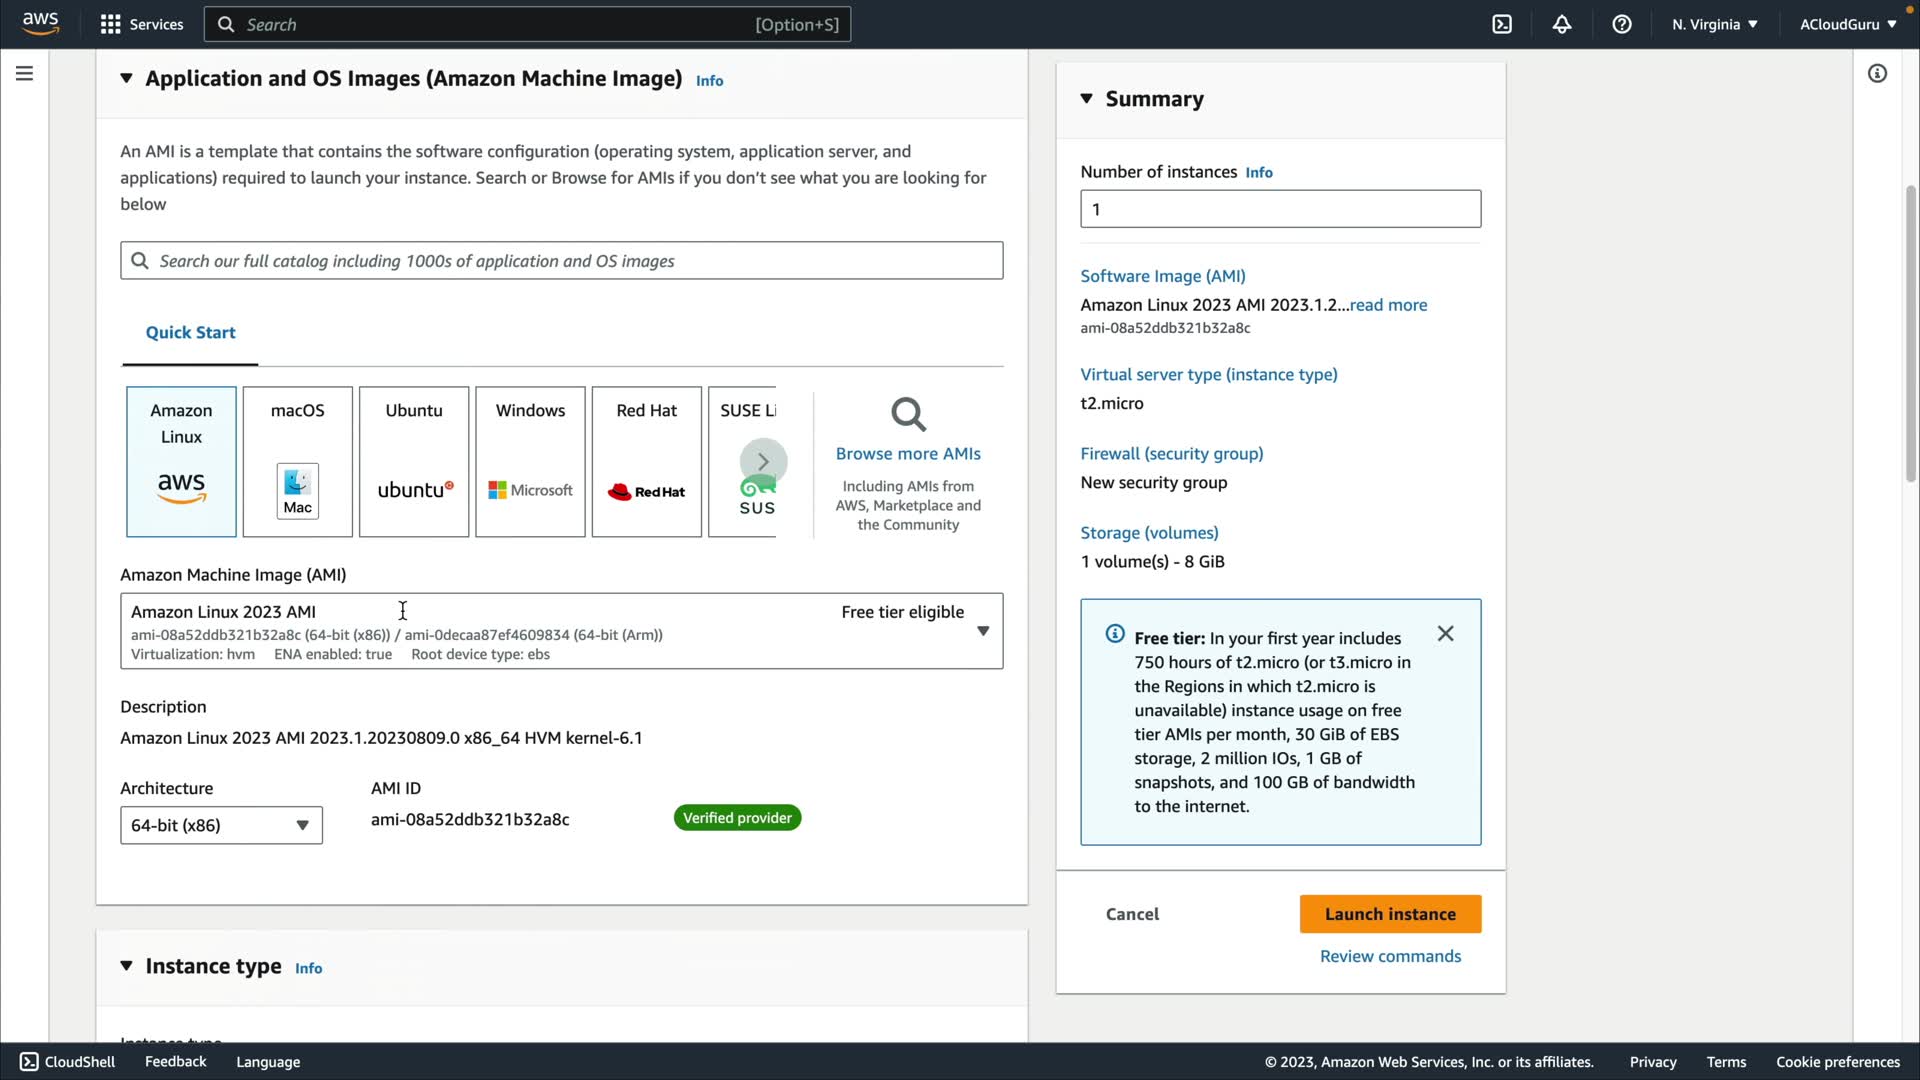Open the info panel circle icon

[x=1877, y=74]
